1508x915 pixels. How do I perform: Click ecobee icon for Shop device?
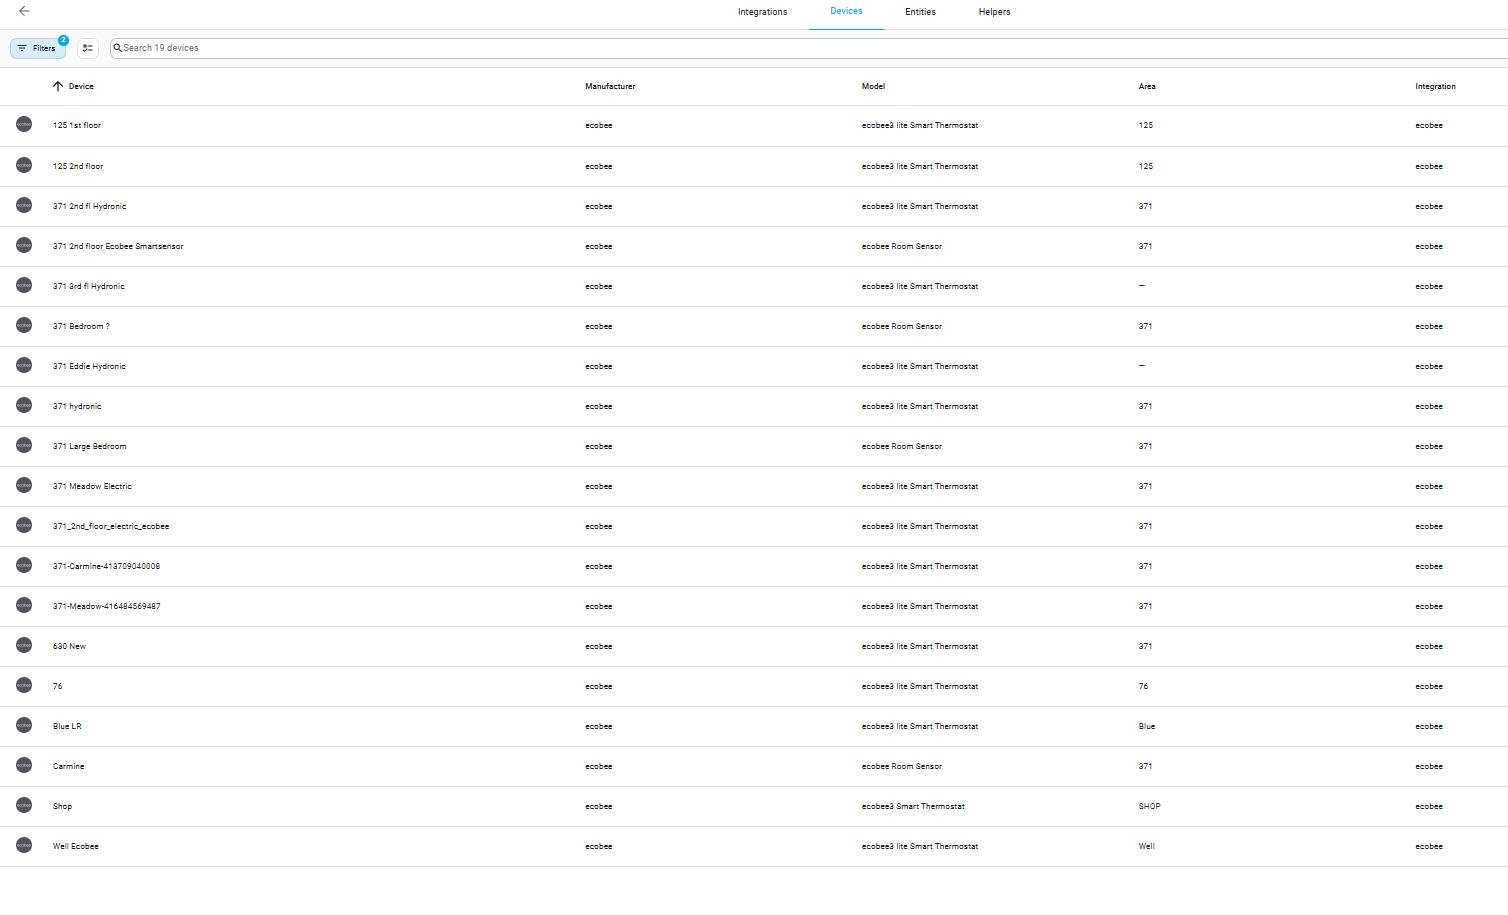[24, 805]
